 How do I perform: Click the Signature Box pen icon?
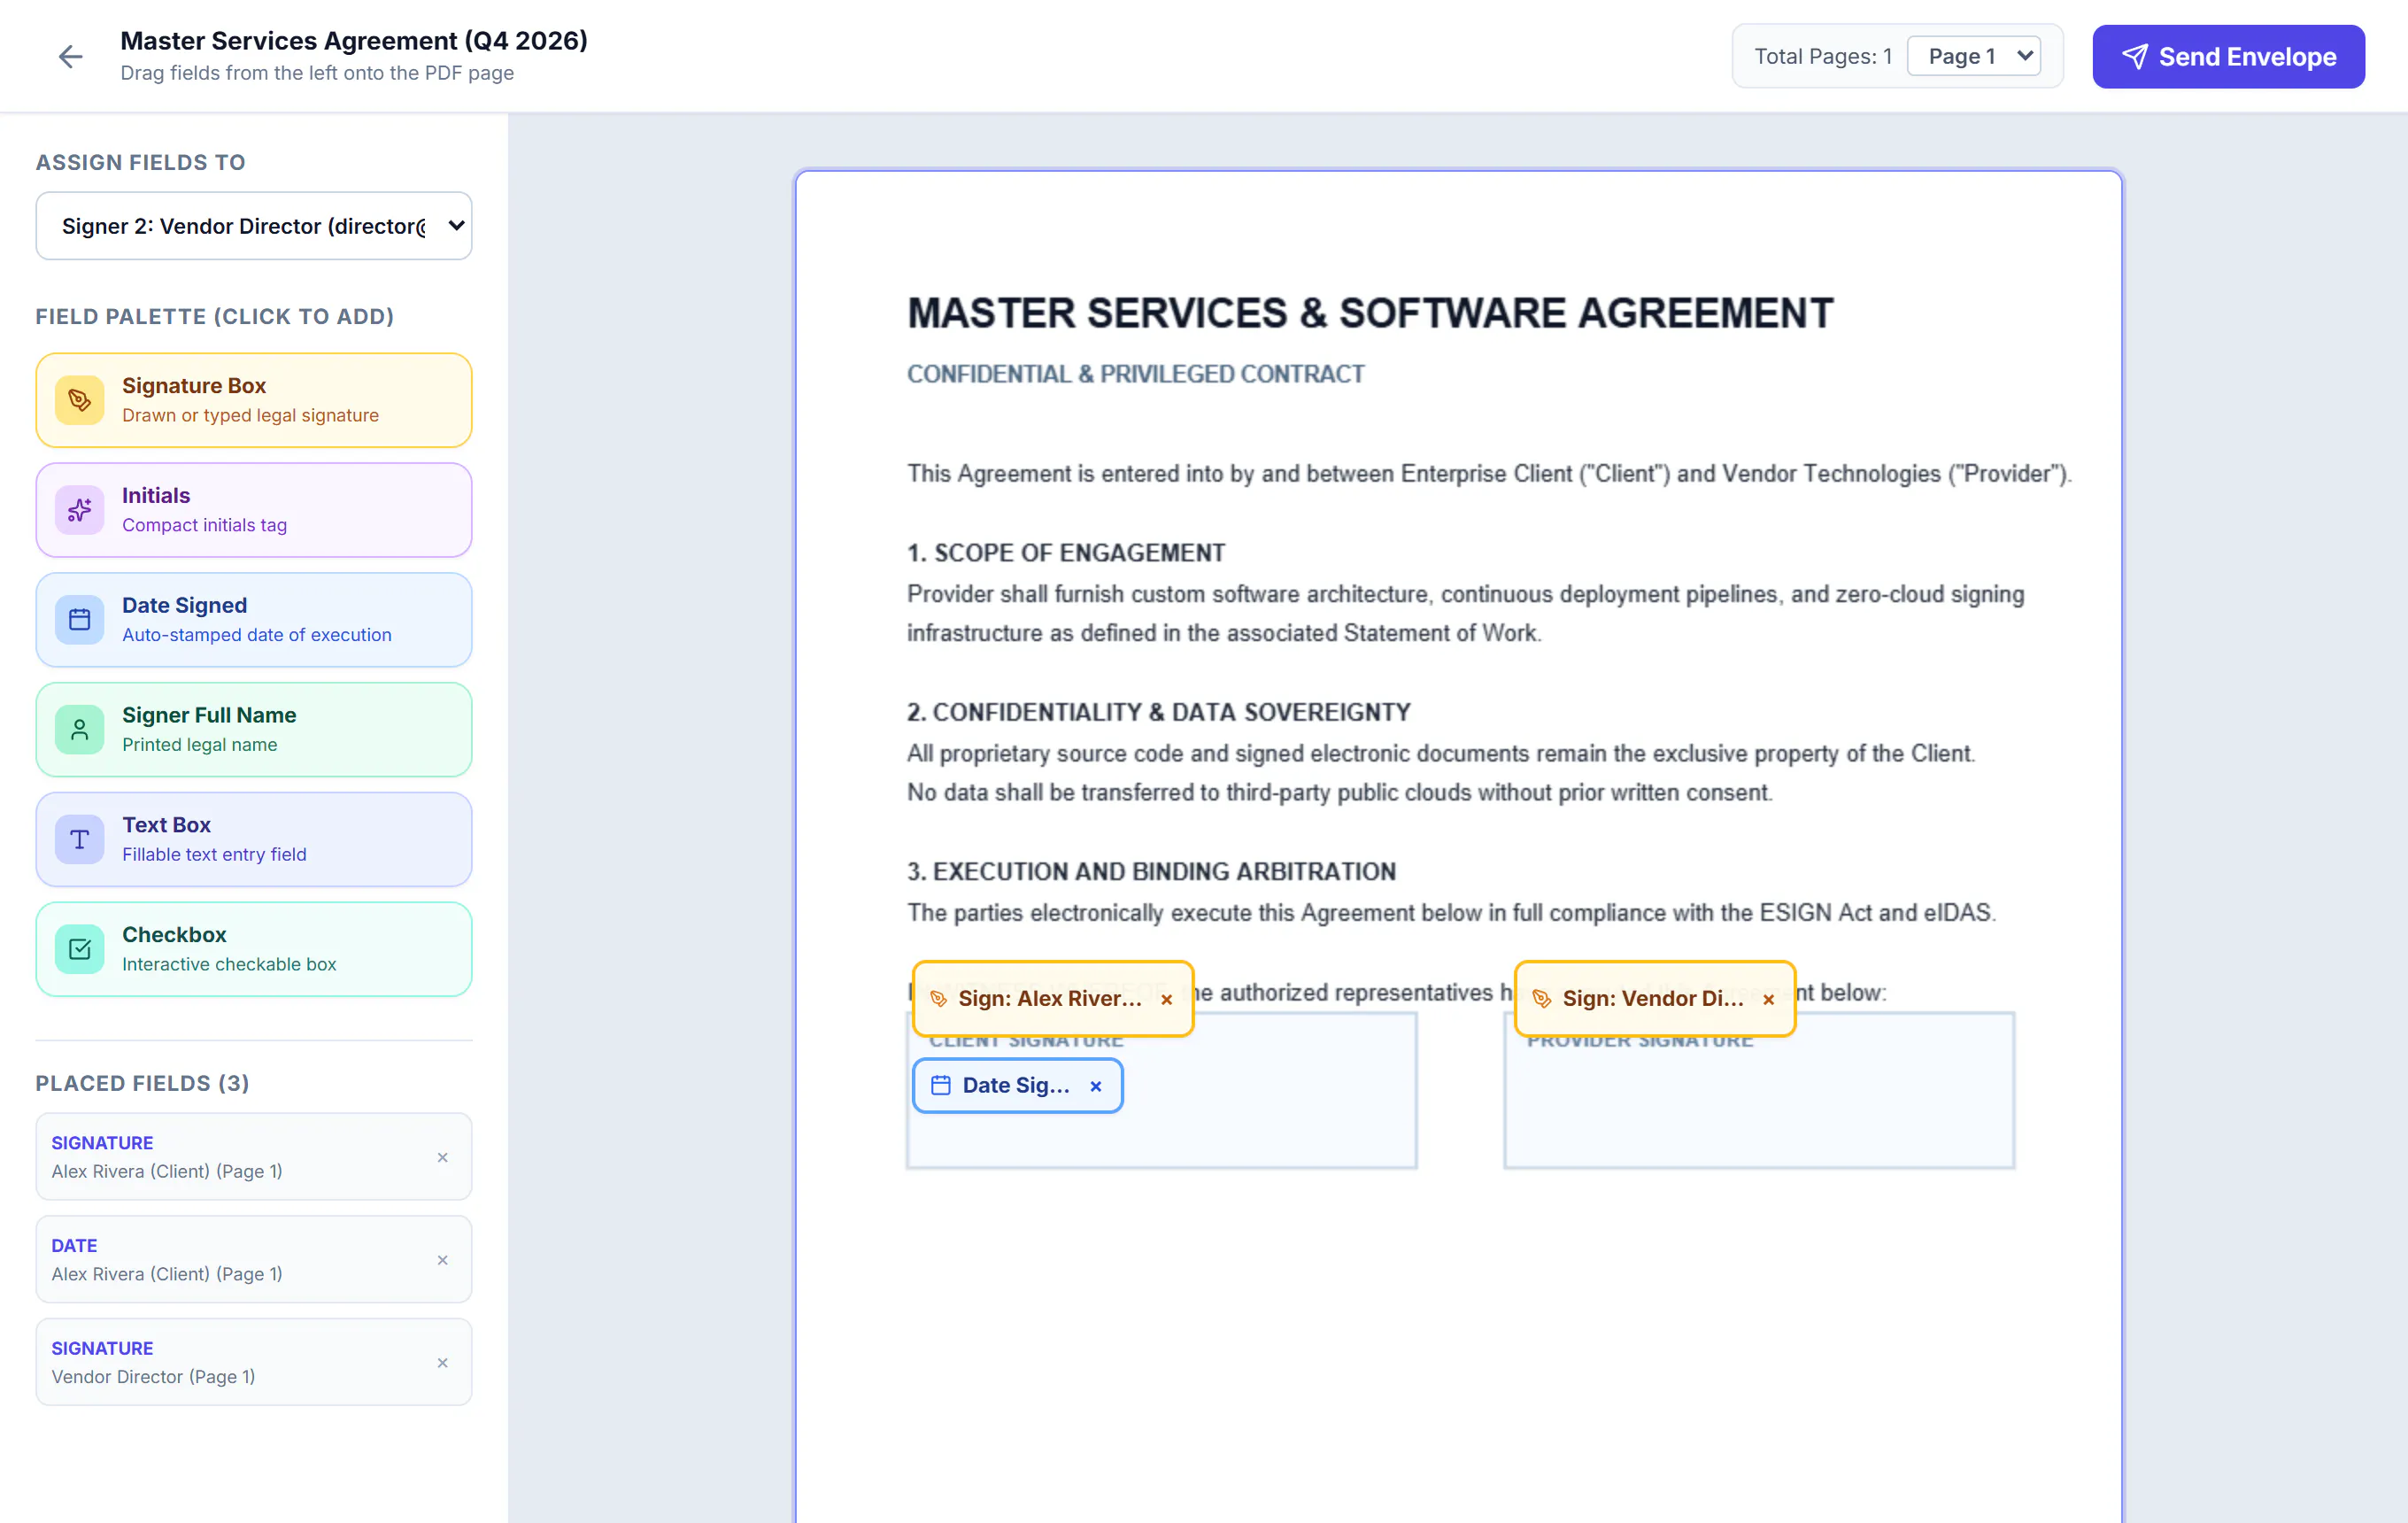pyautogui.click(x=80, y=400)
